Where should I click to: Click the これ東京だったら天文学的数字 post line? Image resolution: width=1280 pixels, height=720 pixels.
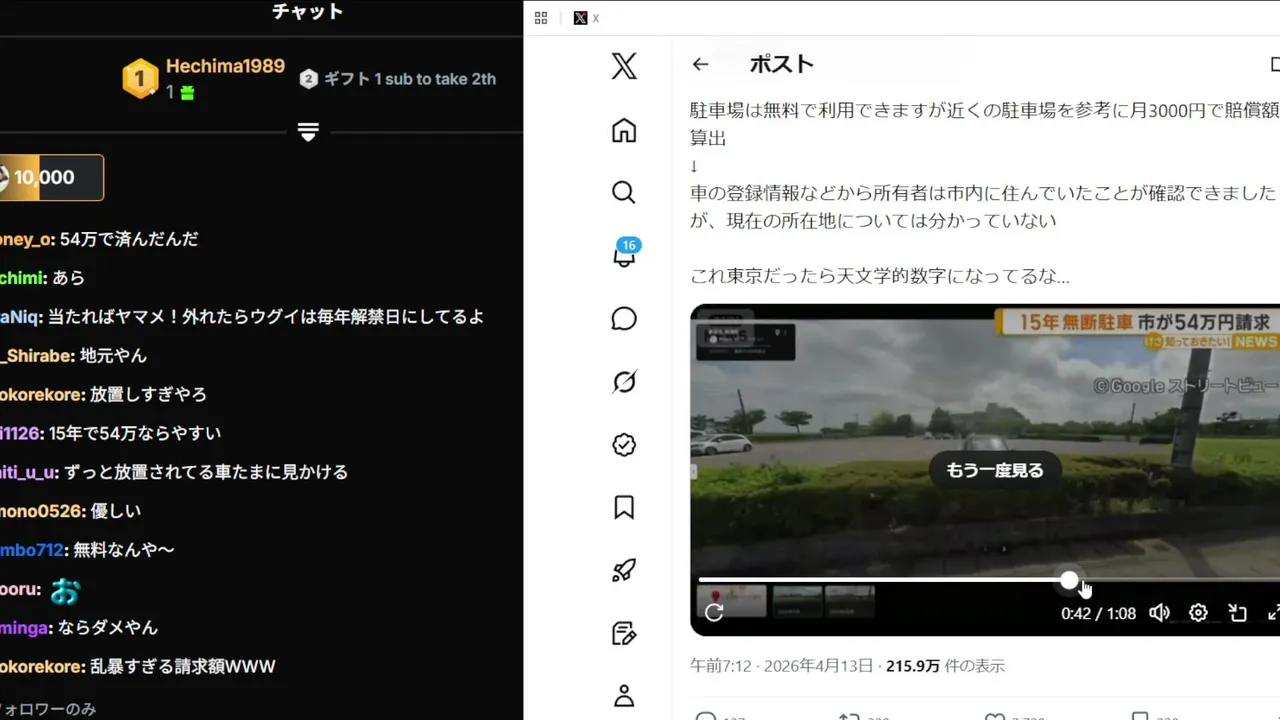point(880,276)
